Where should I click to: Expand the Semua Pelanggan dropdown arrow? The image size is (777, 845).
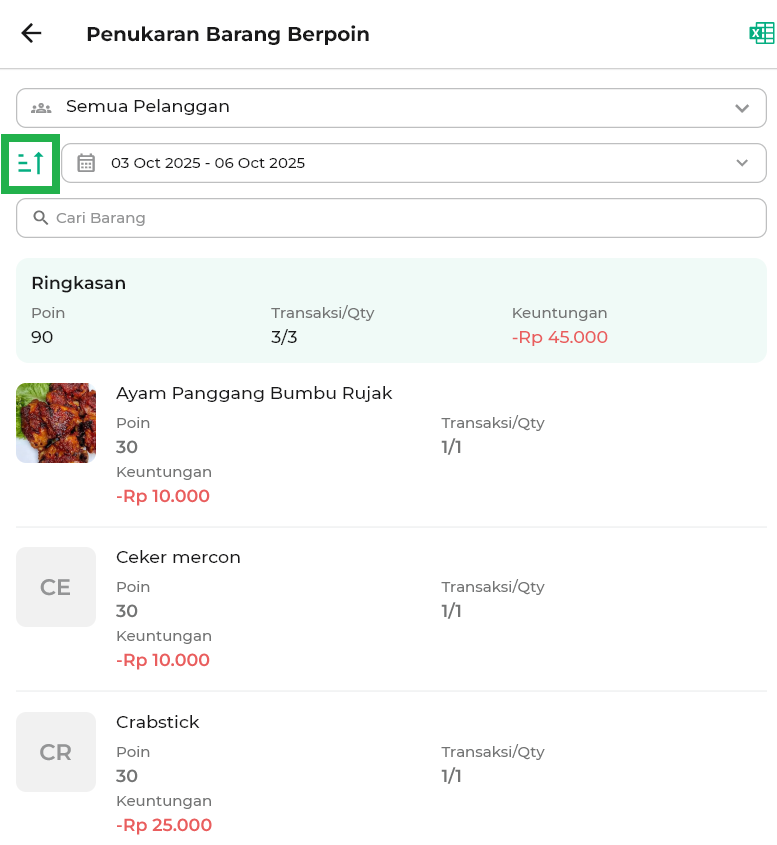[741, 108]
